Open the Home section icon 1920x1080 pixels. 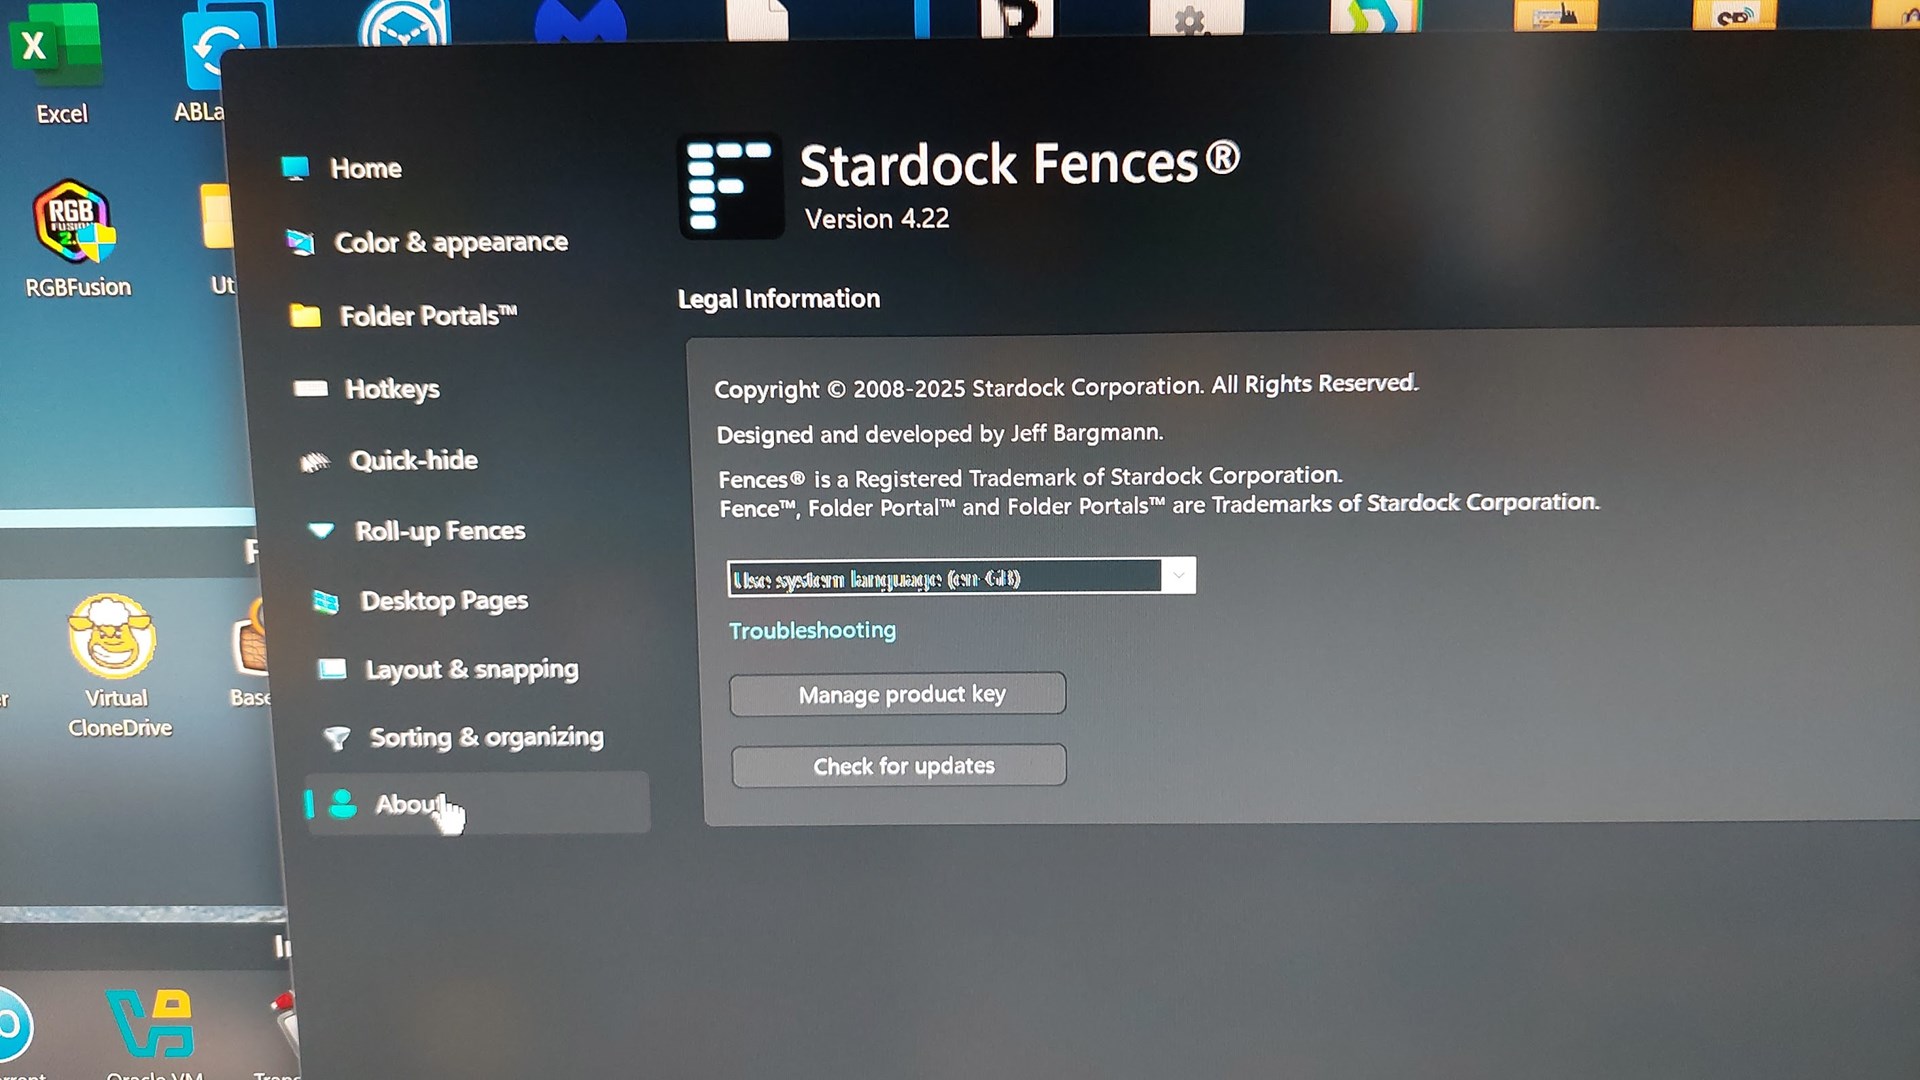coord(295,168)
